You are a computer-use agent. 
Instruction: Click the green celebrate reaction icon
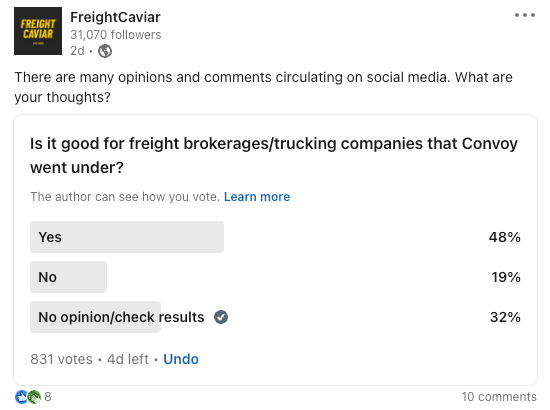coord(34,397)
